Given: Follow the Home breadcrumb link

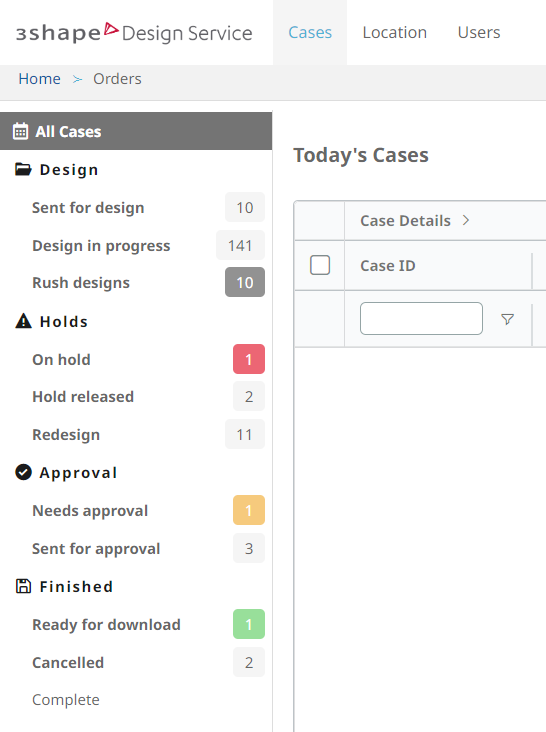Looking at the screenshot, I should click(40, 79).
